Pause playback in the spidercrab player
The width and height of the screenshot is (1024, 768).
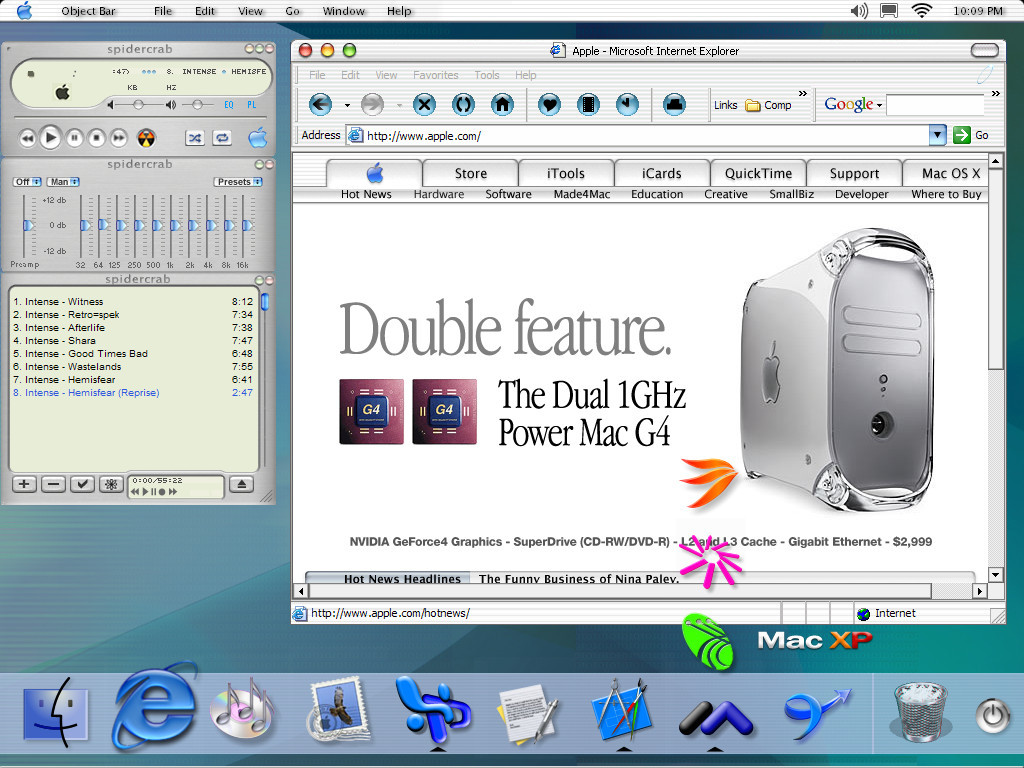[x=75, y=138]
